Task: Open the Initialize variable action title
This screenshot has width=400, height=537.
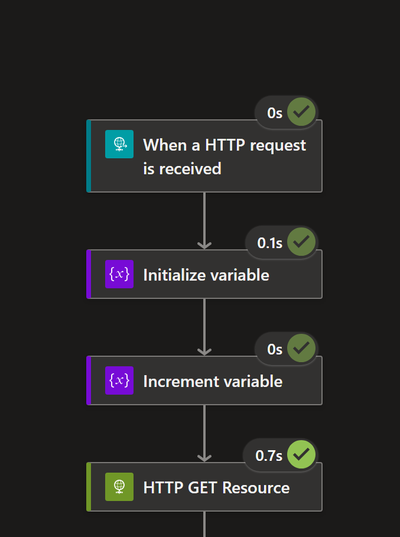Action: click(206, 275)
